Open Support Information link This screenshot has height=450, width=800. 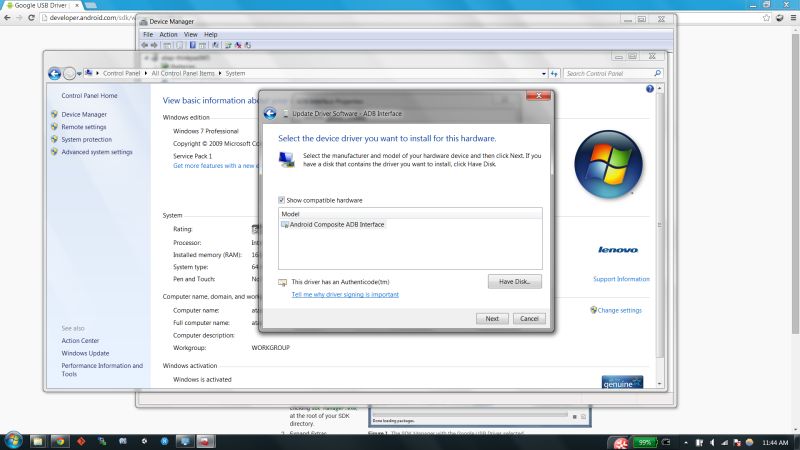click(x=621, y=279)
